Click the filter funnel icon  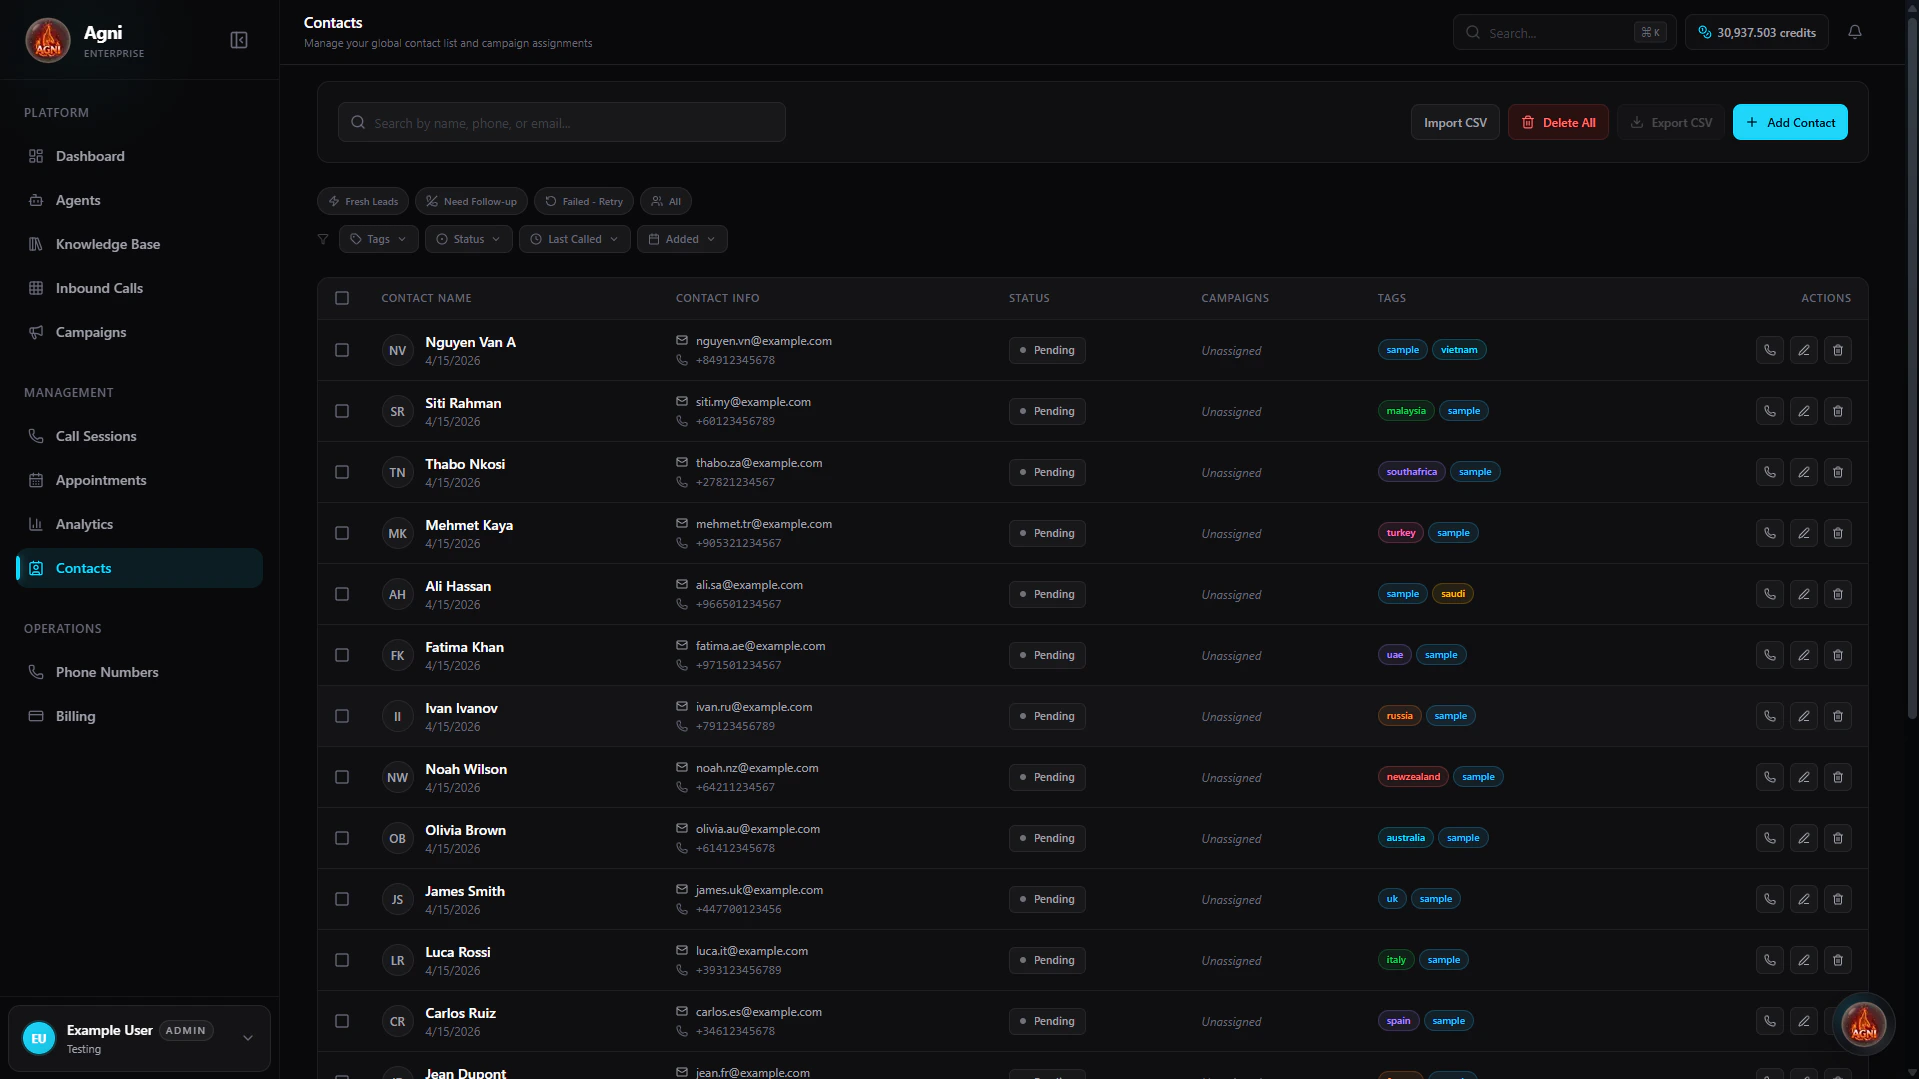(x=323, y=239)
